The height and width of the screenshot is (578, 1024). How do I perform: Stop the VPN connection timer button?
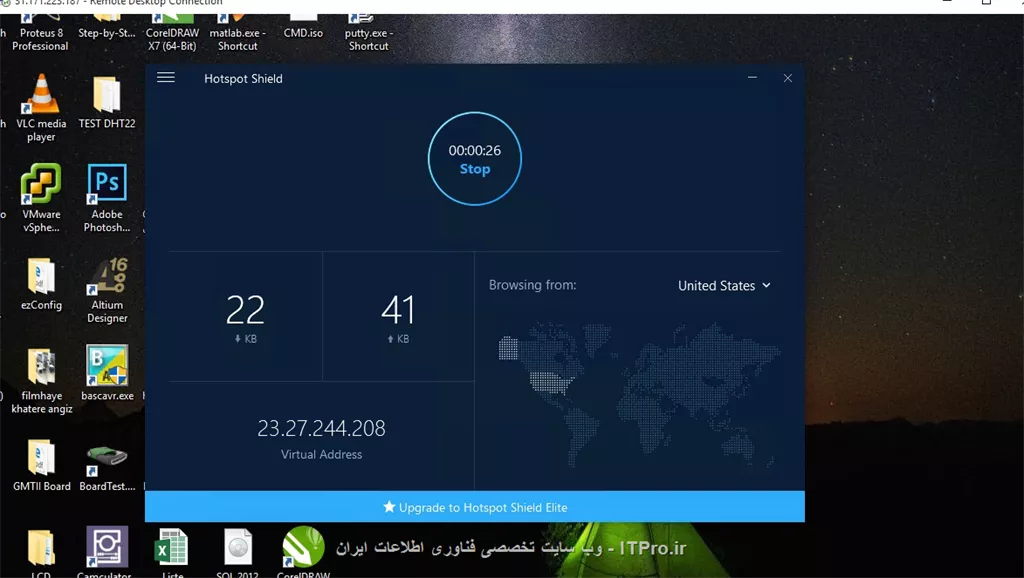click(x=475, y=159)
